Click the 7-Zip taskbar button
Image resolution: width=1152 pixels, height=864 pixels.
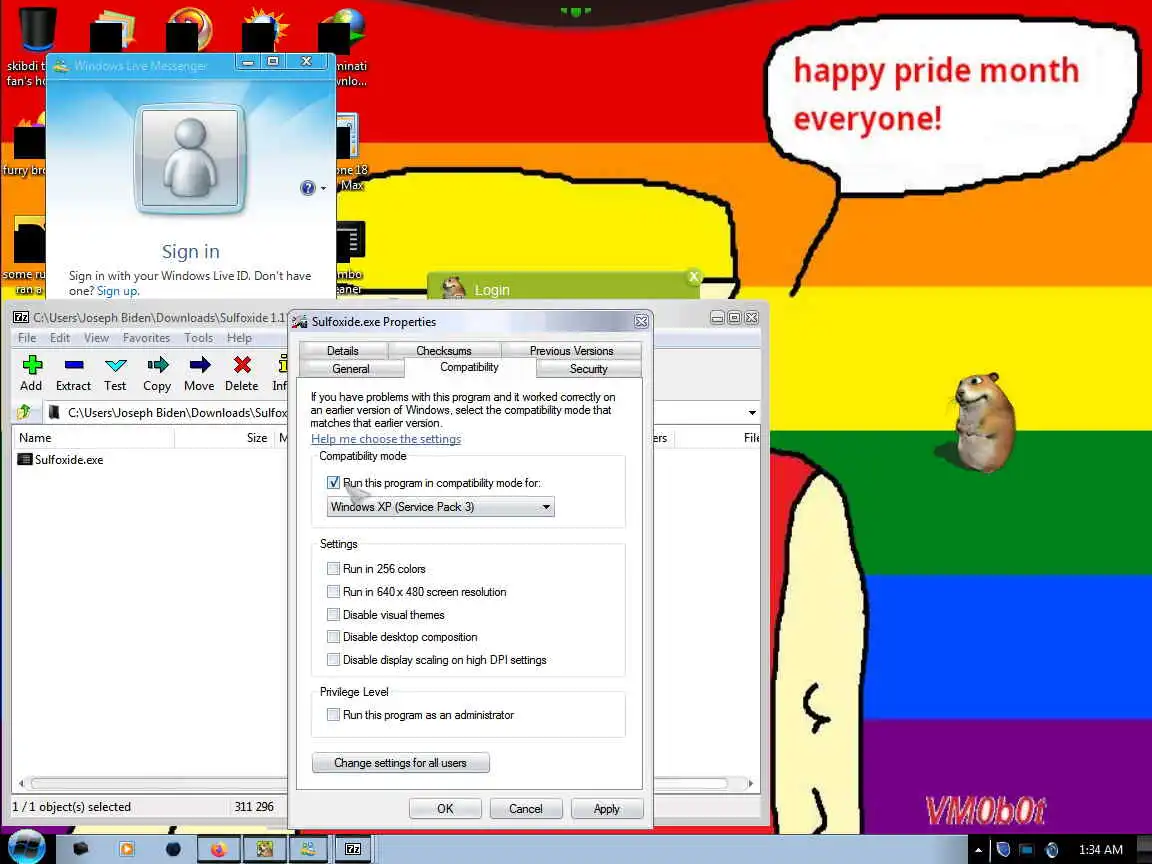click(353, 849)
